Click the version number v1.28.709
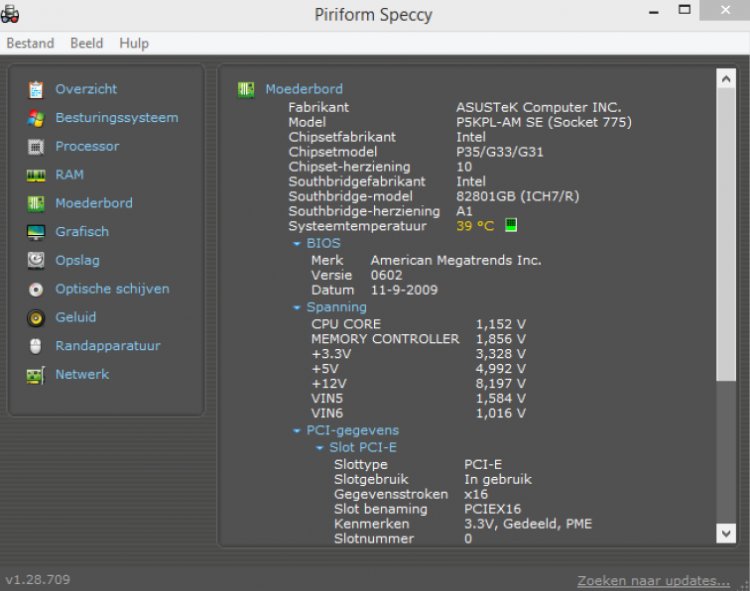Image resolution: width=750 pixels, height=591 pixels. 38,580
